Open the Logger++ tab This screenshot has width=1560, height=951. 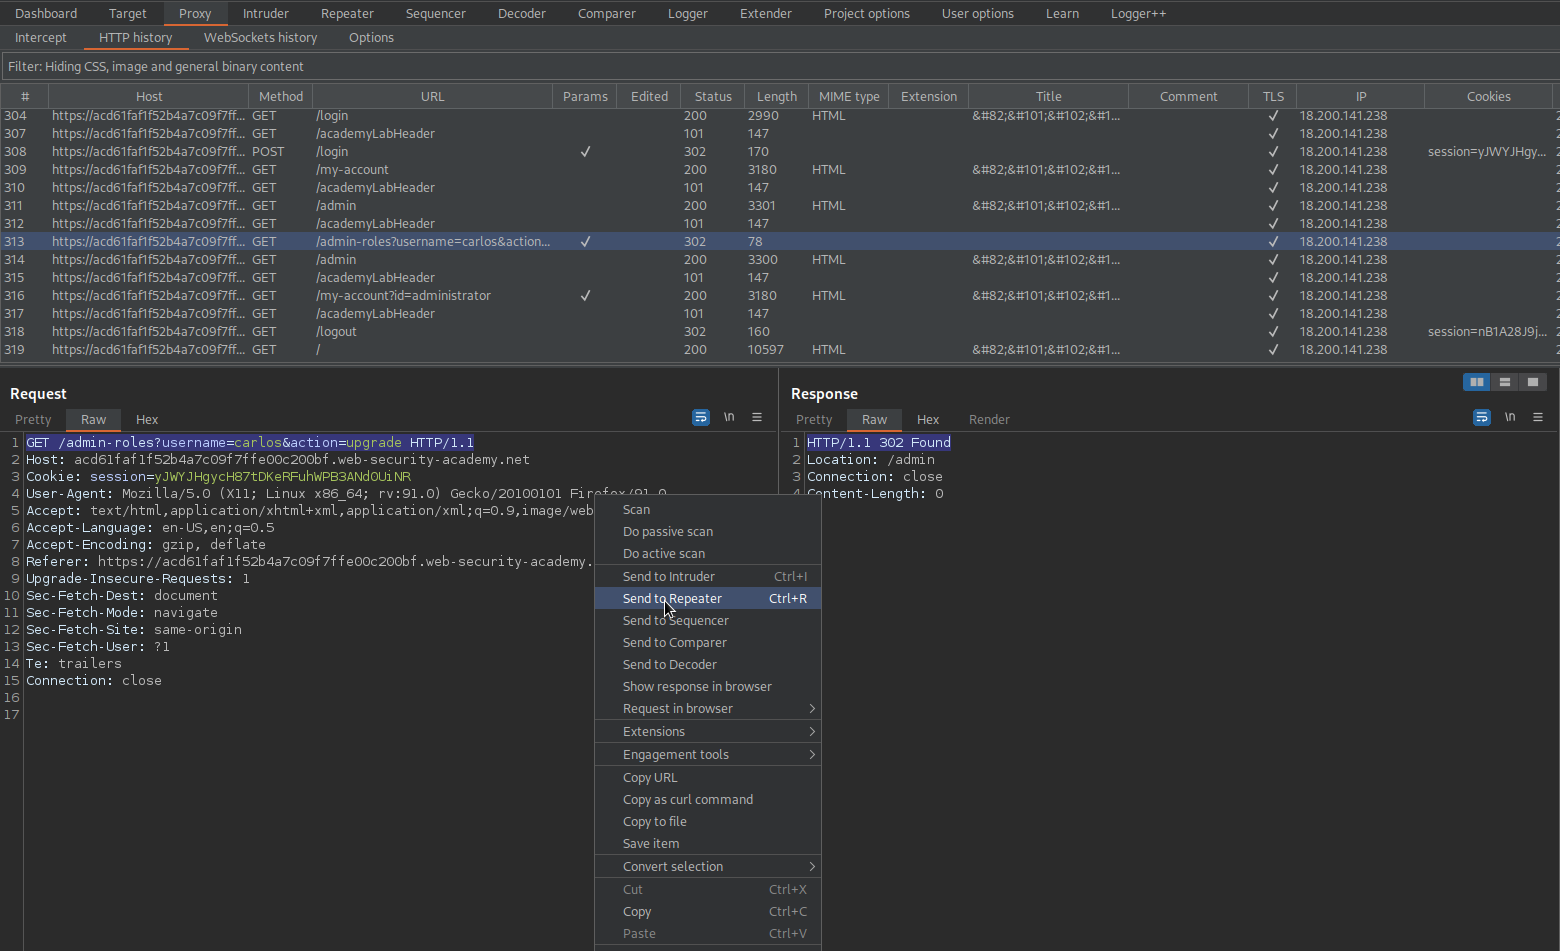(x=1139, y=13)
